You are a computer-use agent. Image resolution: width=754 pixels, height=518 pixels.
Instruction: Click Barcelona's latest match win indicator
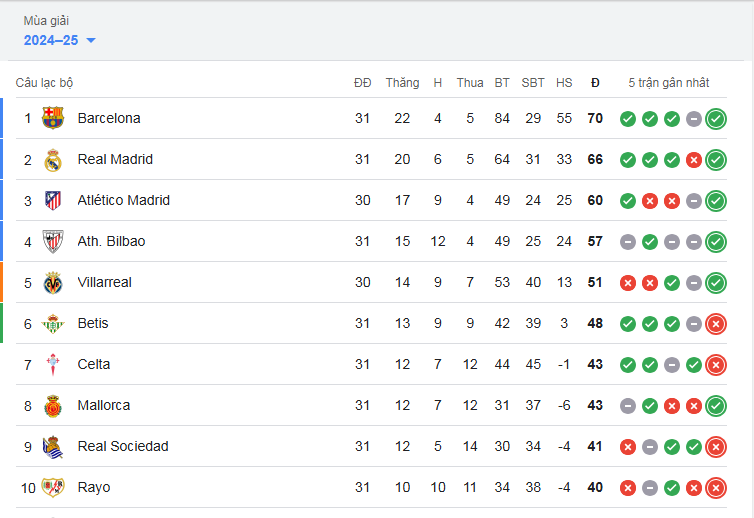tap(716, 119)
